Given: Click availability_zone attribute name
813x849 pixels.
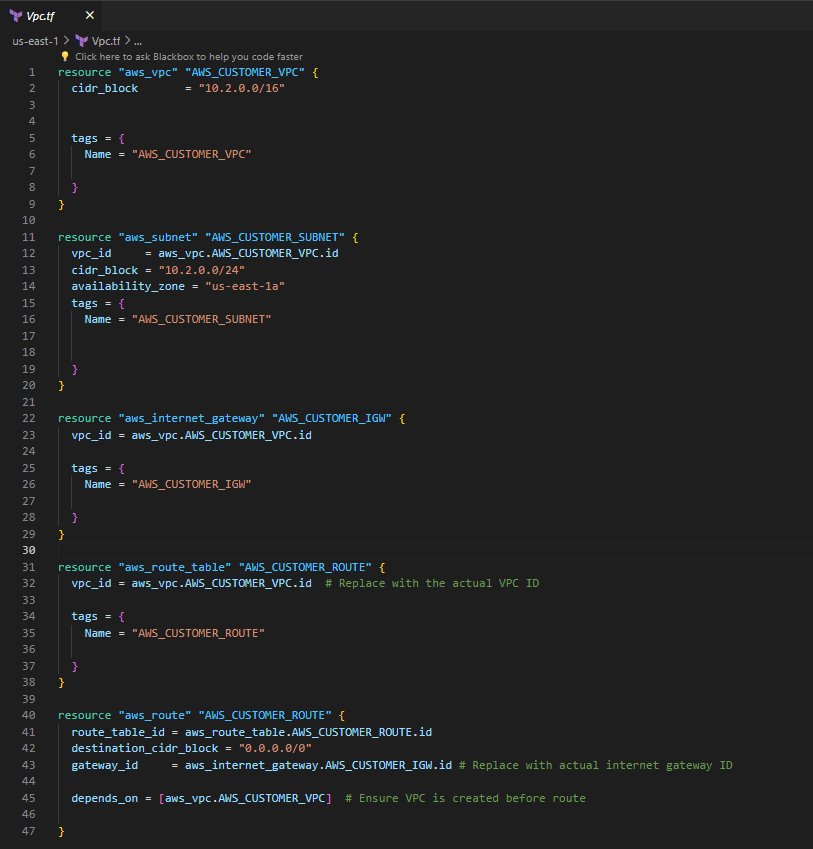Looking at the screenshot, I should 128,286.
